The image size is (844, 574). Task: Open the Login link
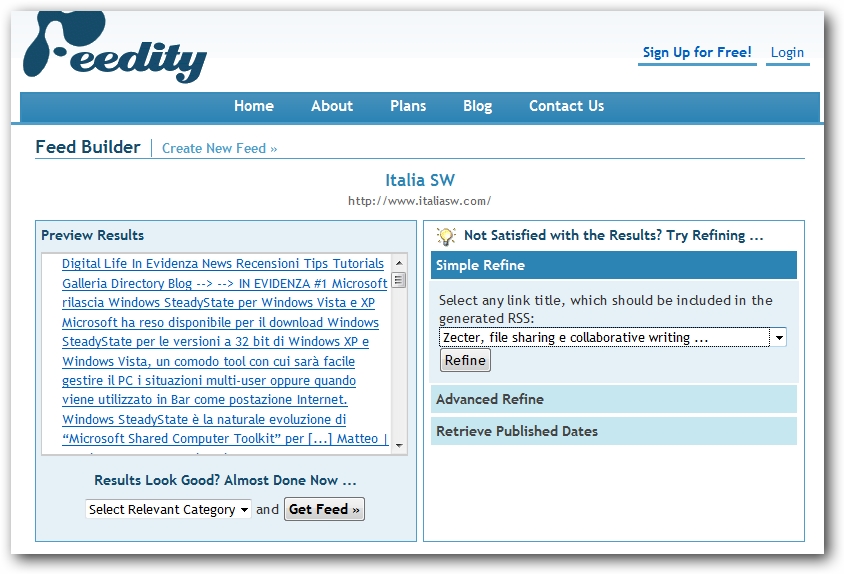(787, 52)
